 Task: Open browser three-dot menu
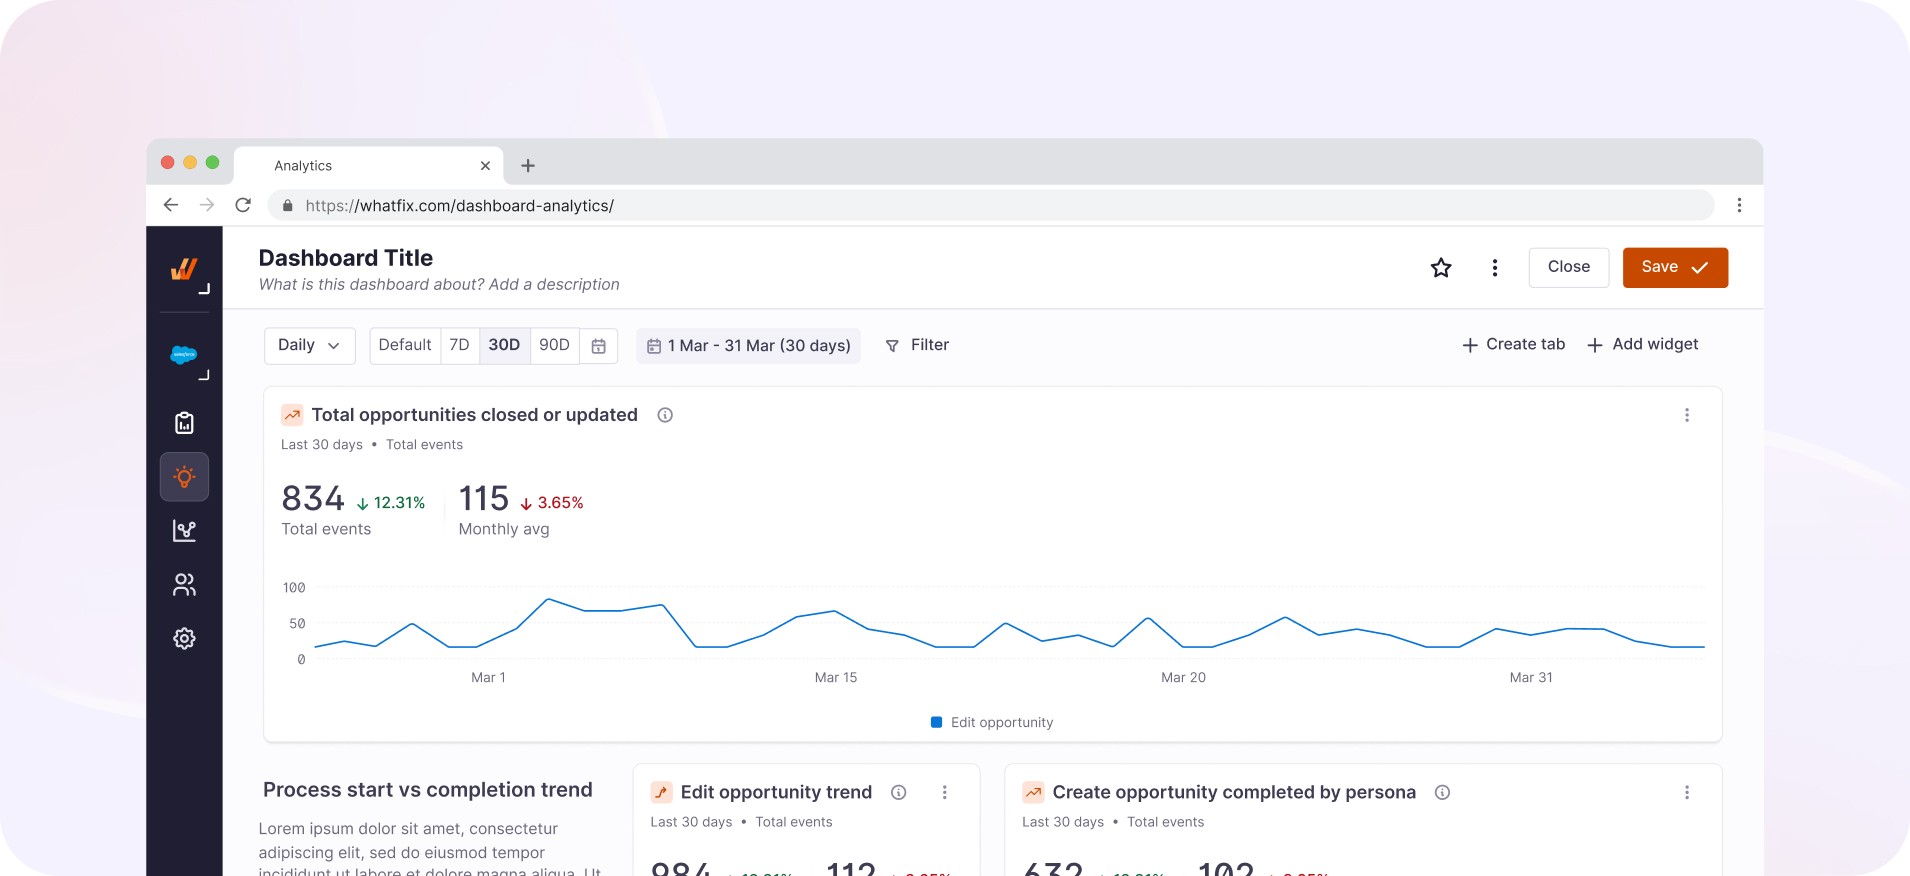pos(1739,205)
